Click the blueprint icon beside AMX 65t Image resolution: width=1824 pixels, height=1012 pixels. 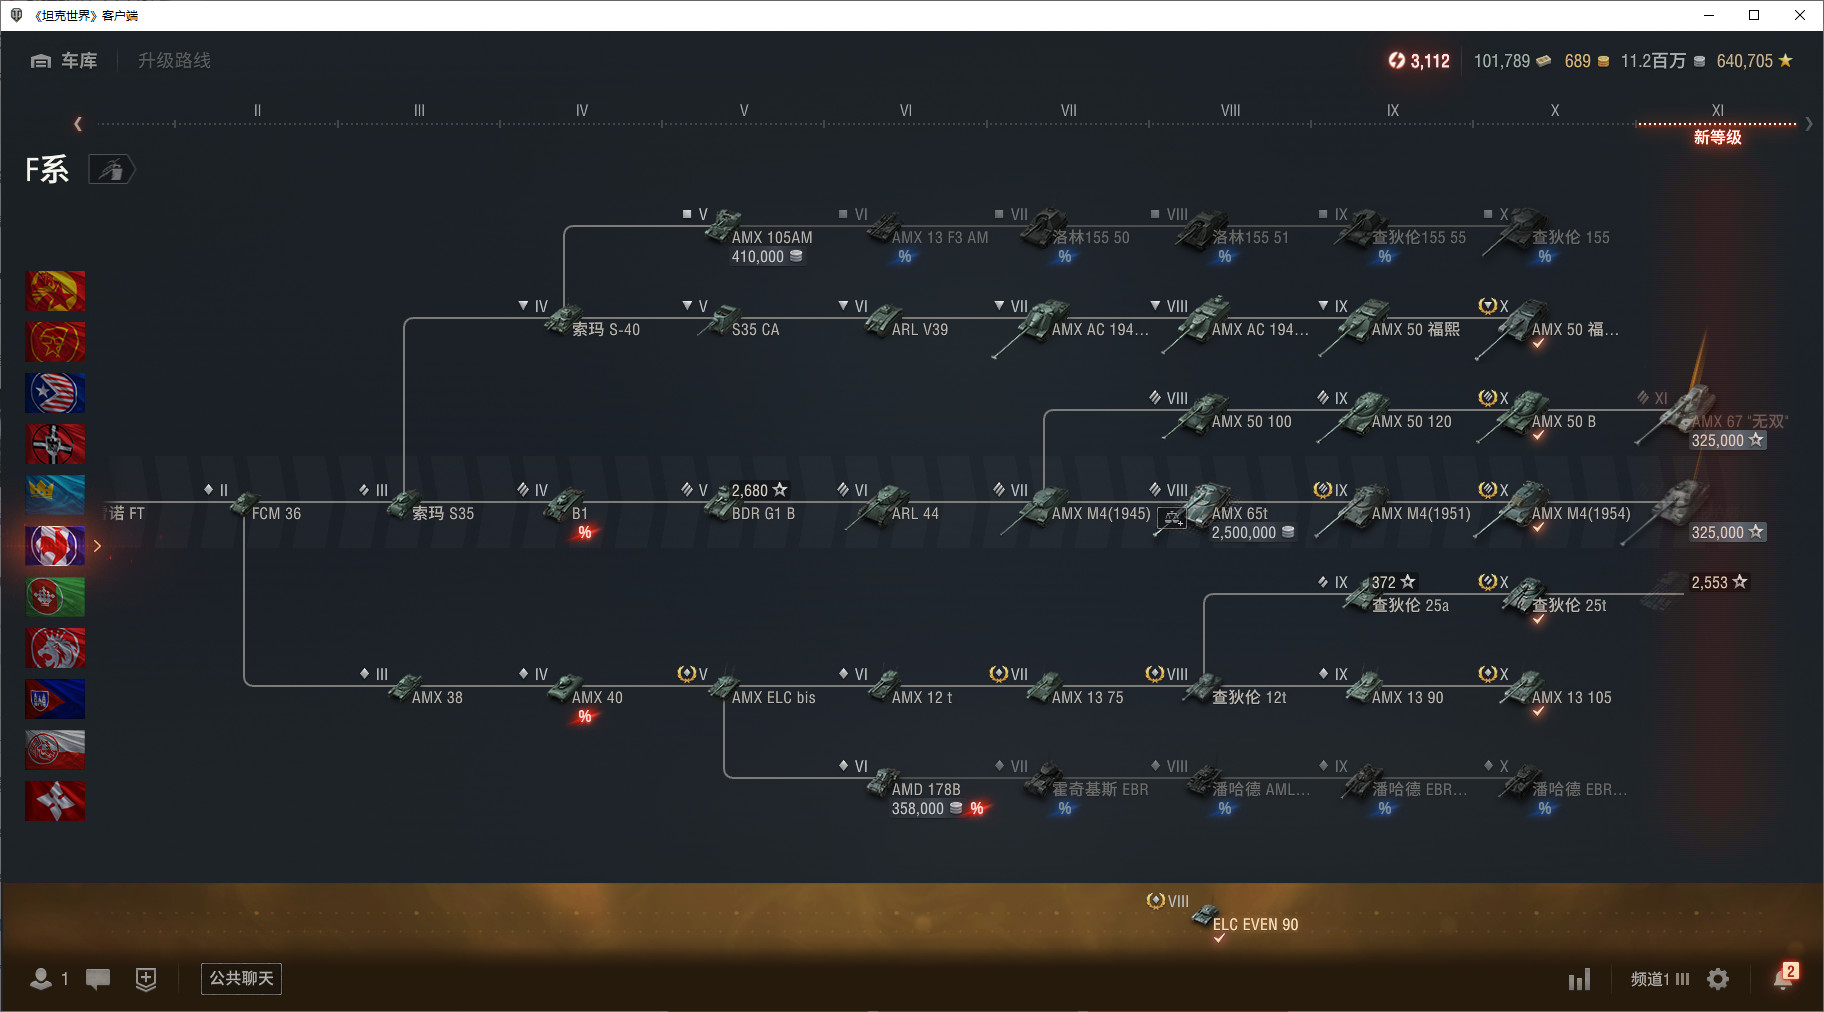(1172, 518)
